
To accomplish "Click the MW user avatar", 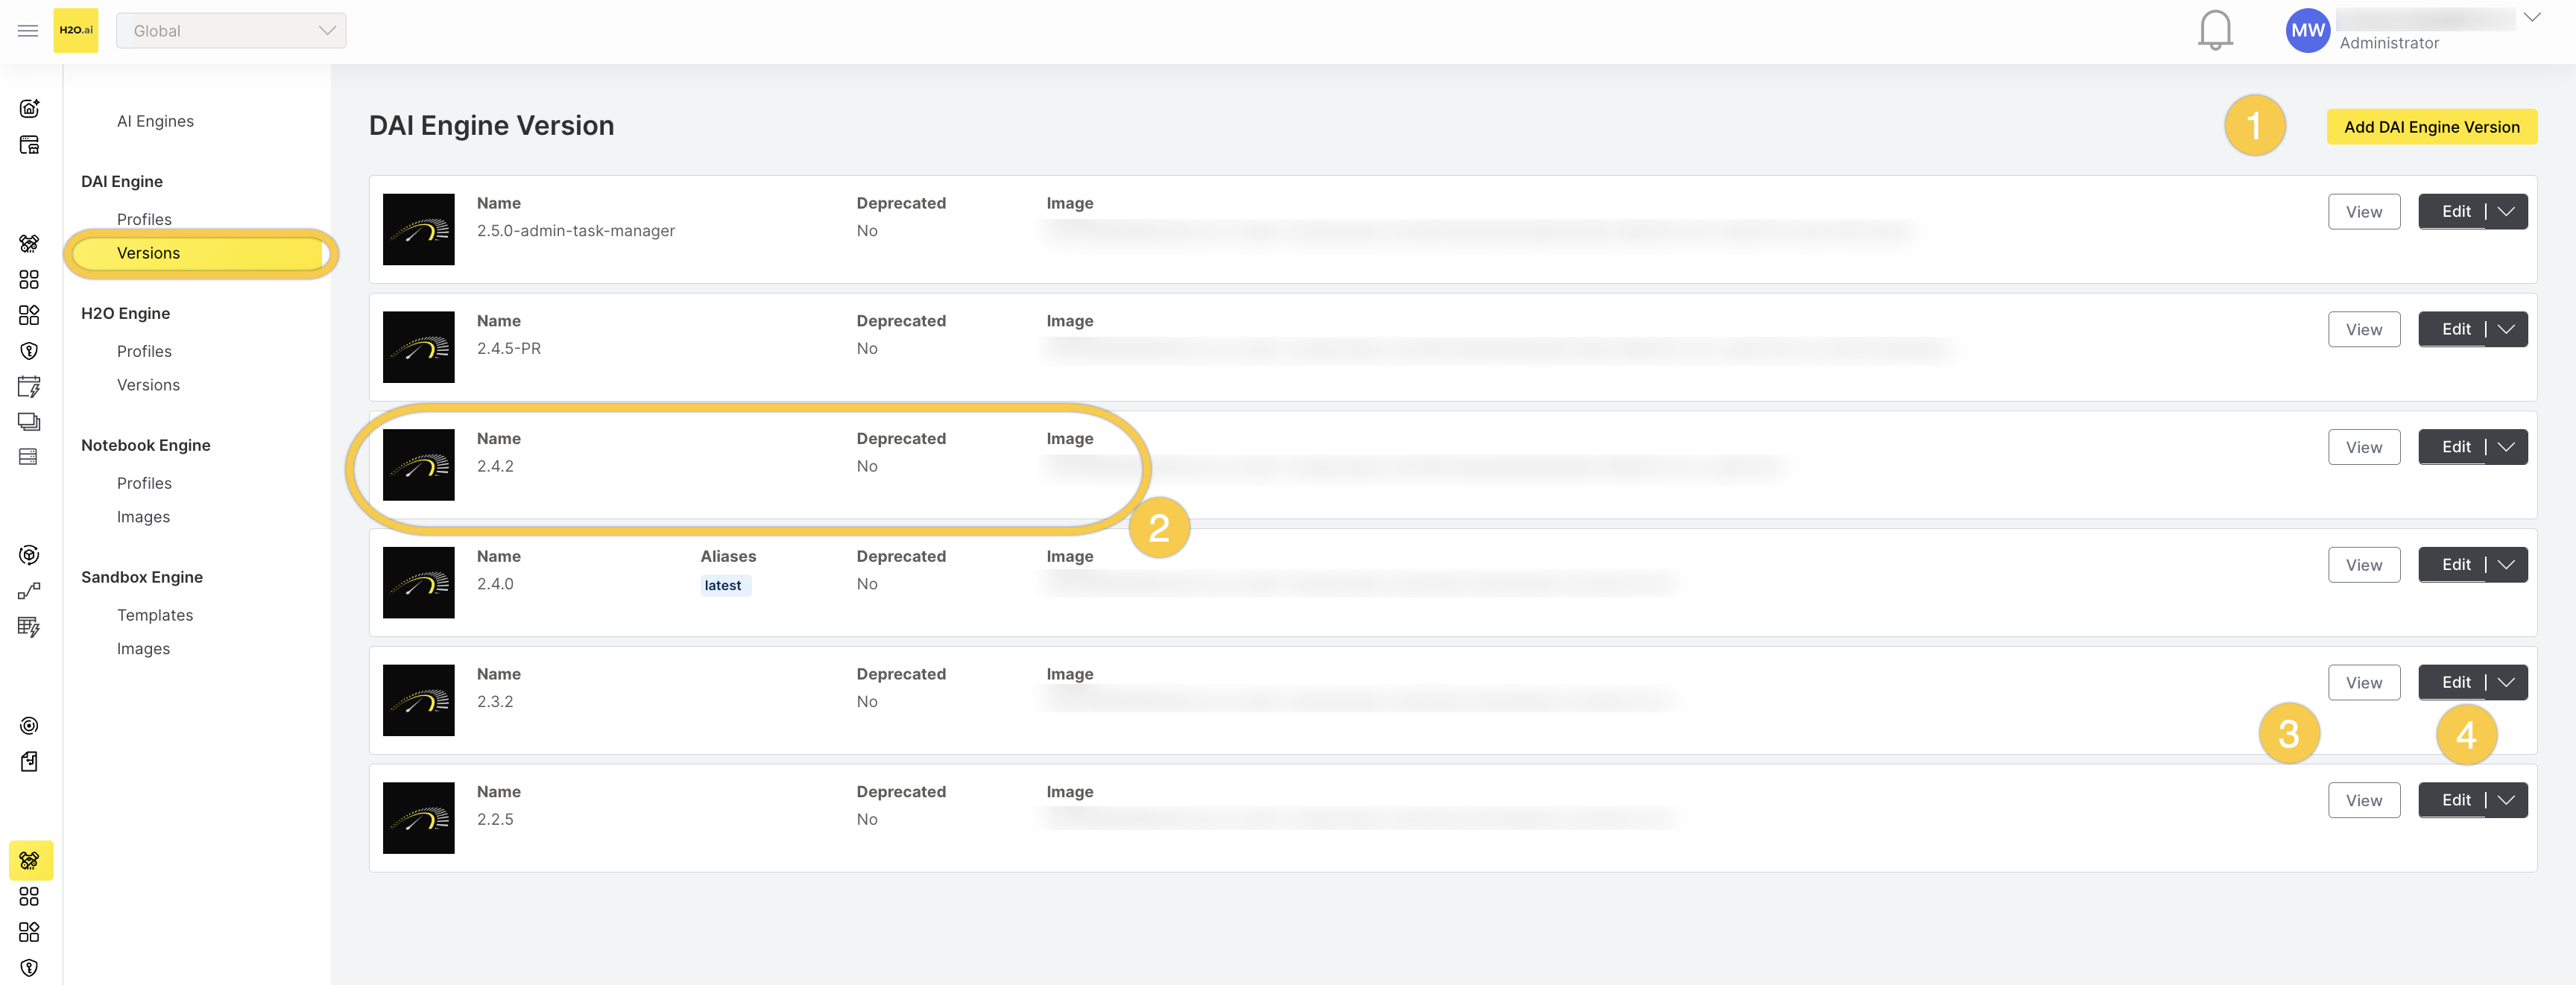I will [2307, 31].
